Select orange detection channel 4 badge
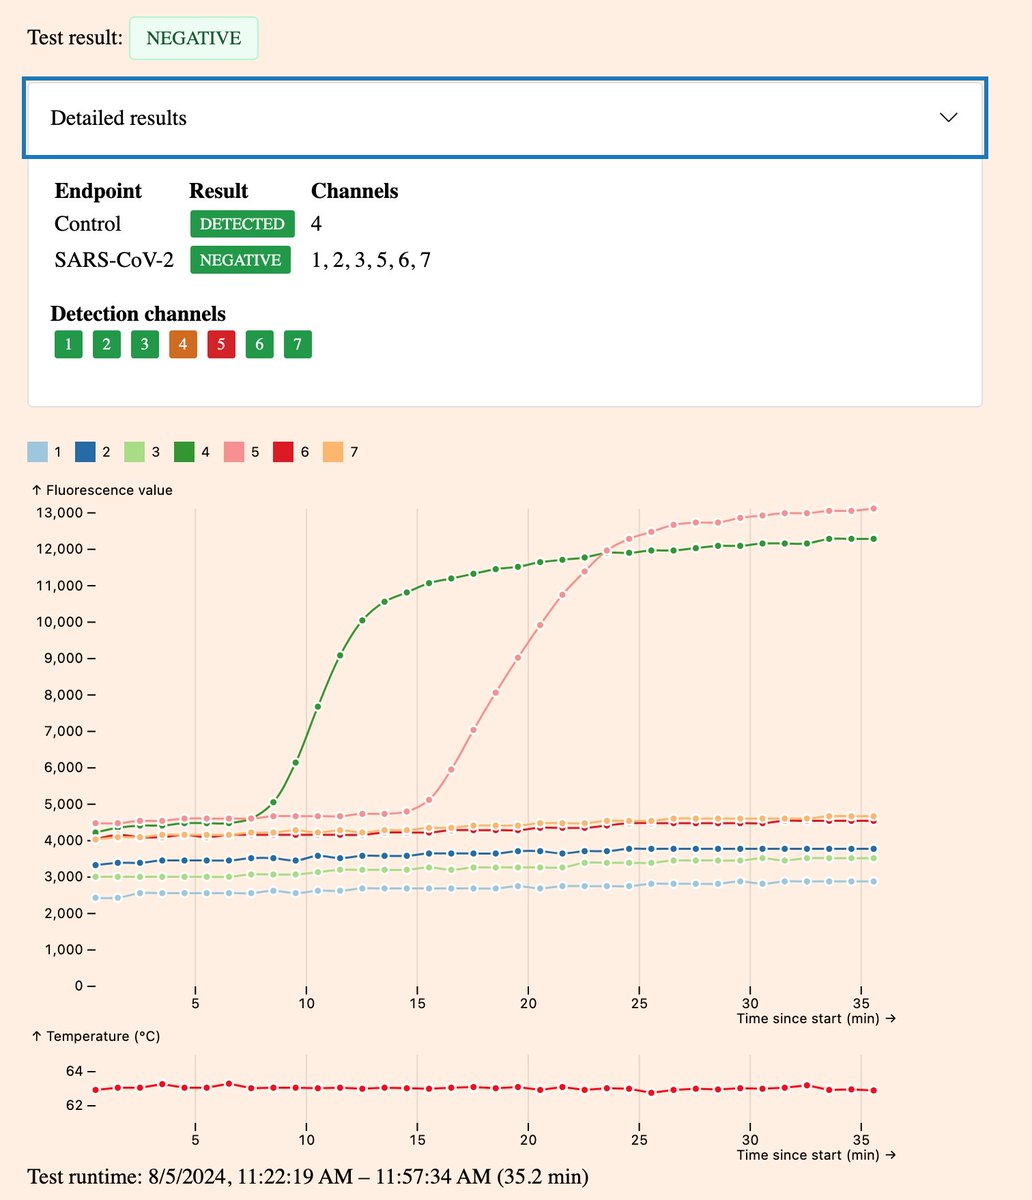The width and height of the screenshot is (1032, 1200). (x=183, y=345)
